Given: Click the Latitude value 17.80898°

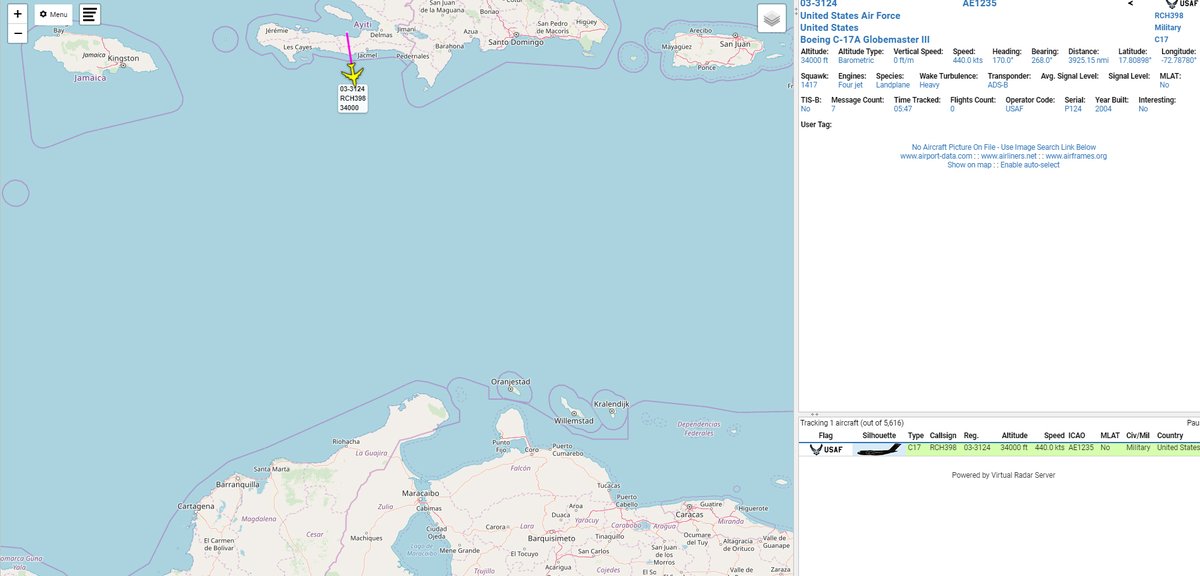Looking at the screenshot, I should tap(1133, 60).
